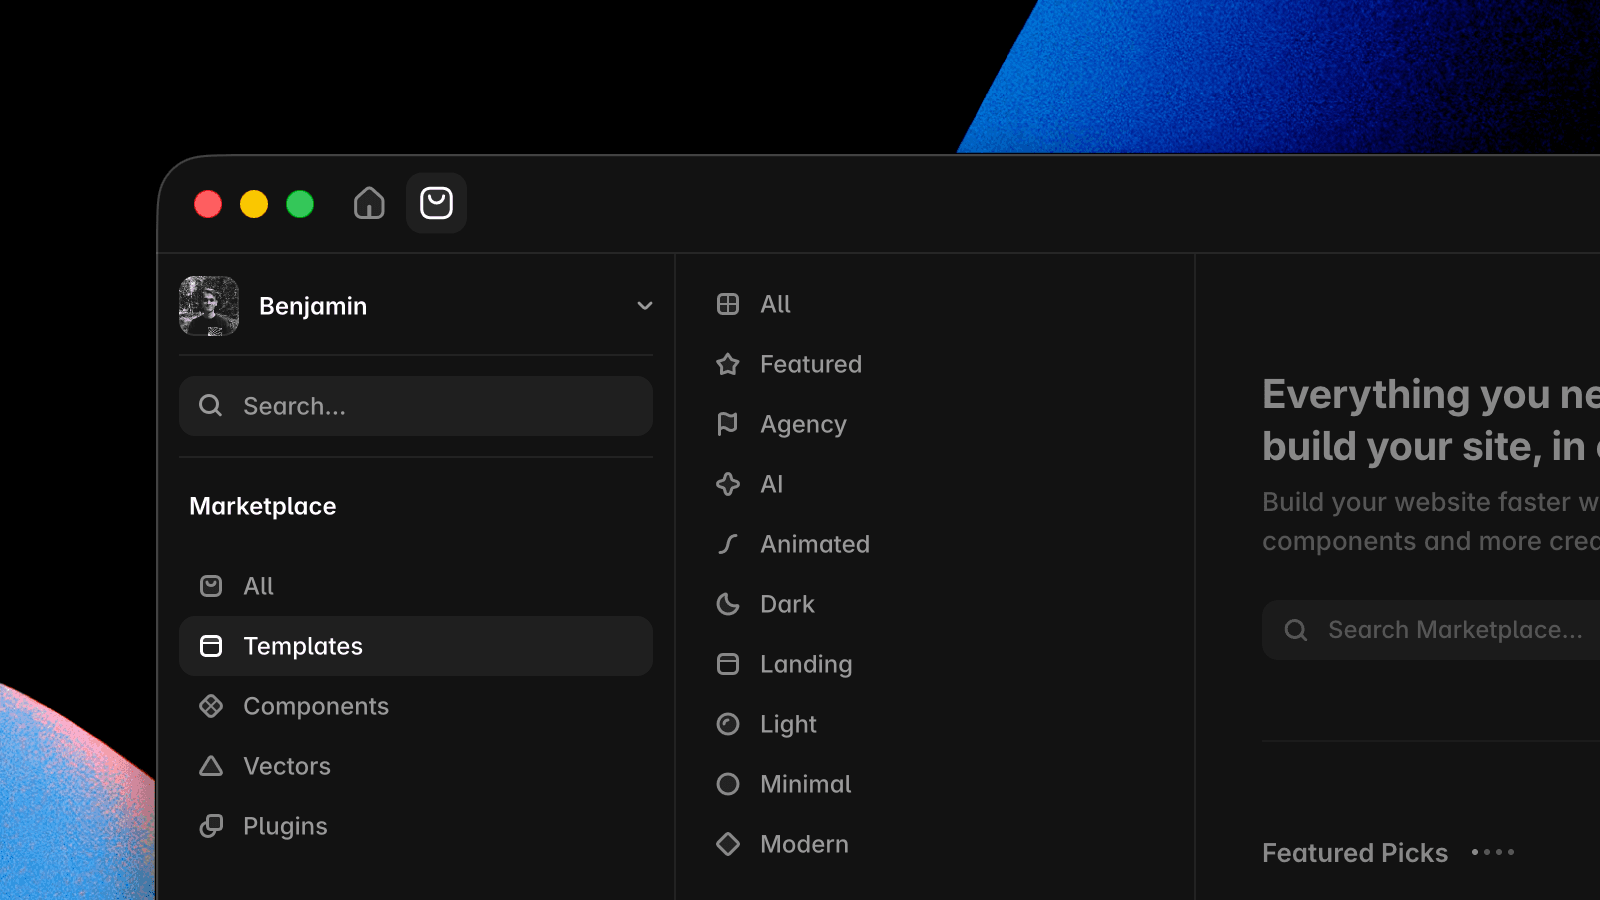1600x900 pixels.
Task: Click the Light circle icon
Action: click(x=728, y=724)
